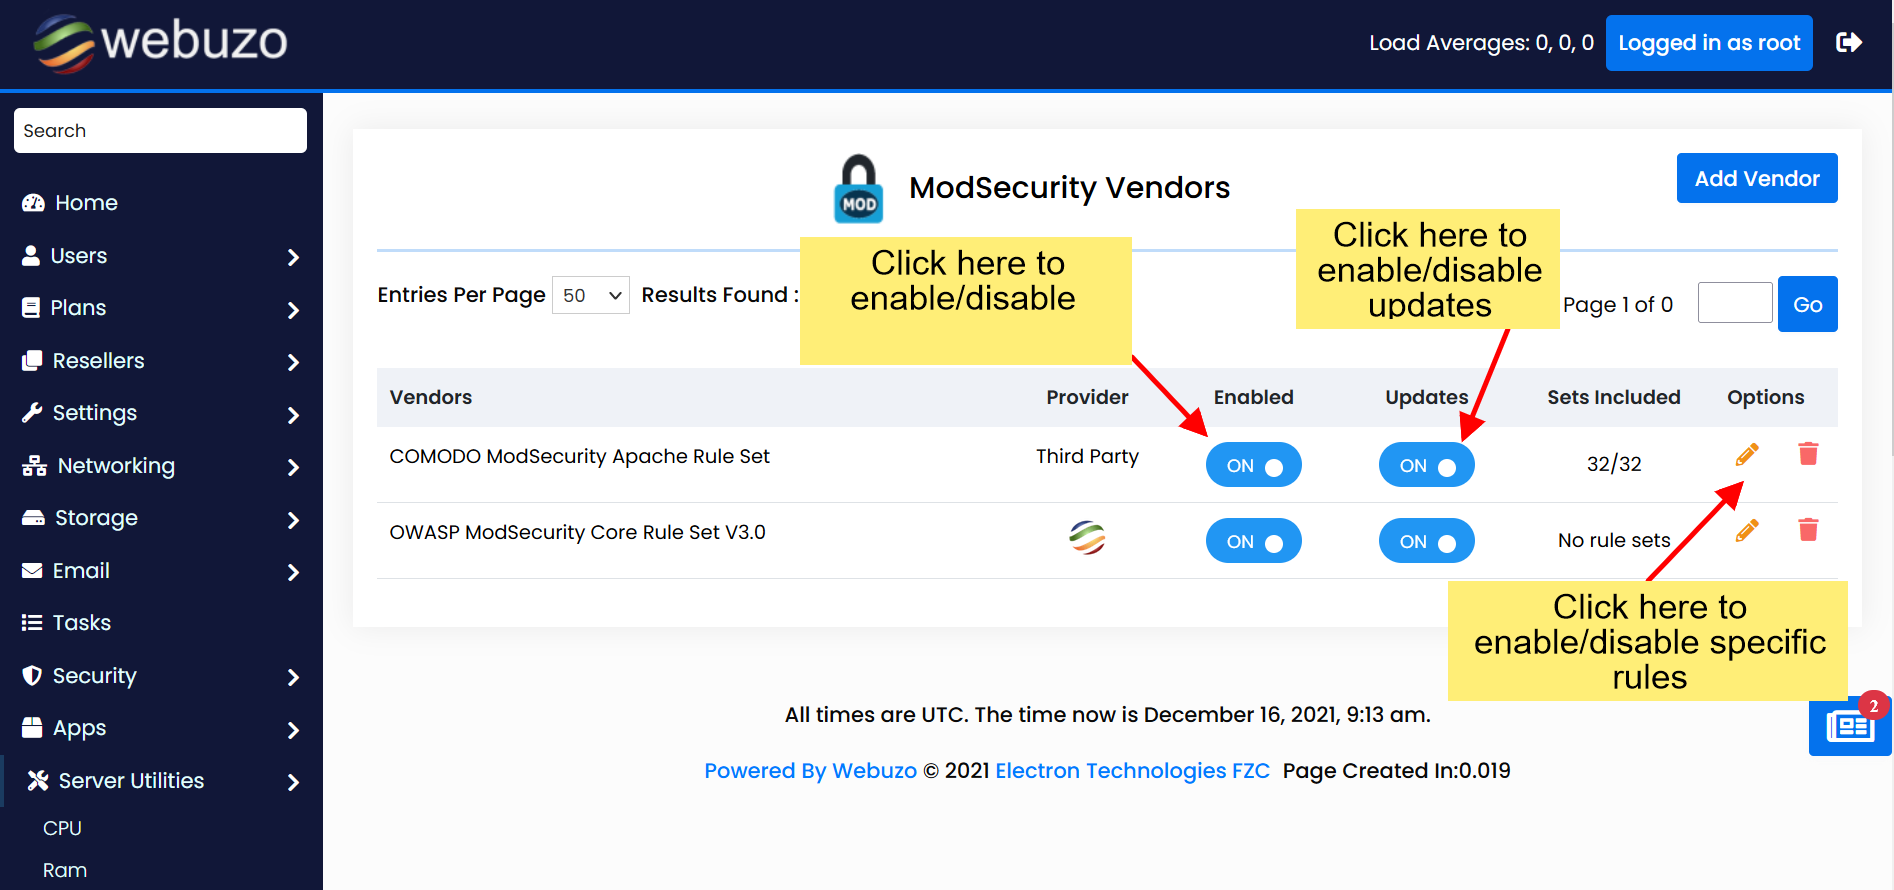1894x890 pixels.
Task: Open the news notification icon with badge
Action: pyautogui.click(x=1850, y=726)
